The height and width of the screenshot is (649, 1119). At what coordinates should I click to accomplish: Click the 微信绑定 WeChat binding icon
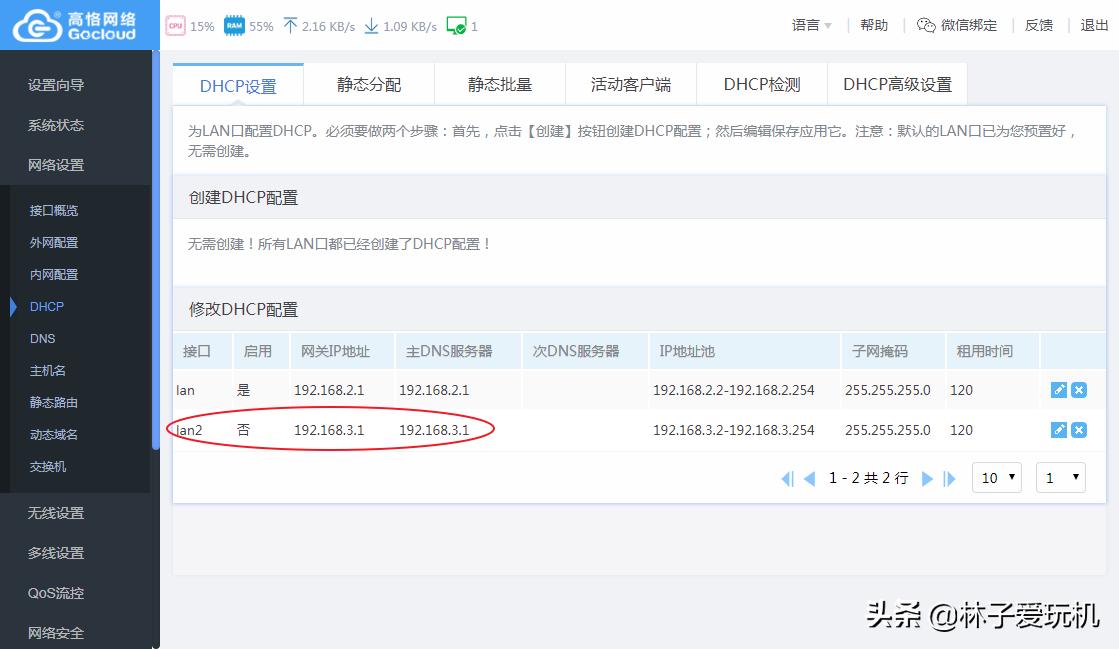pyautogui.click(x=928, y=24)
